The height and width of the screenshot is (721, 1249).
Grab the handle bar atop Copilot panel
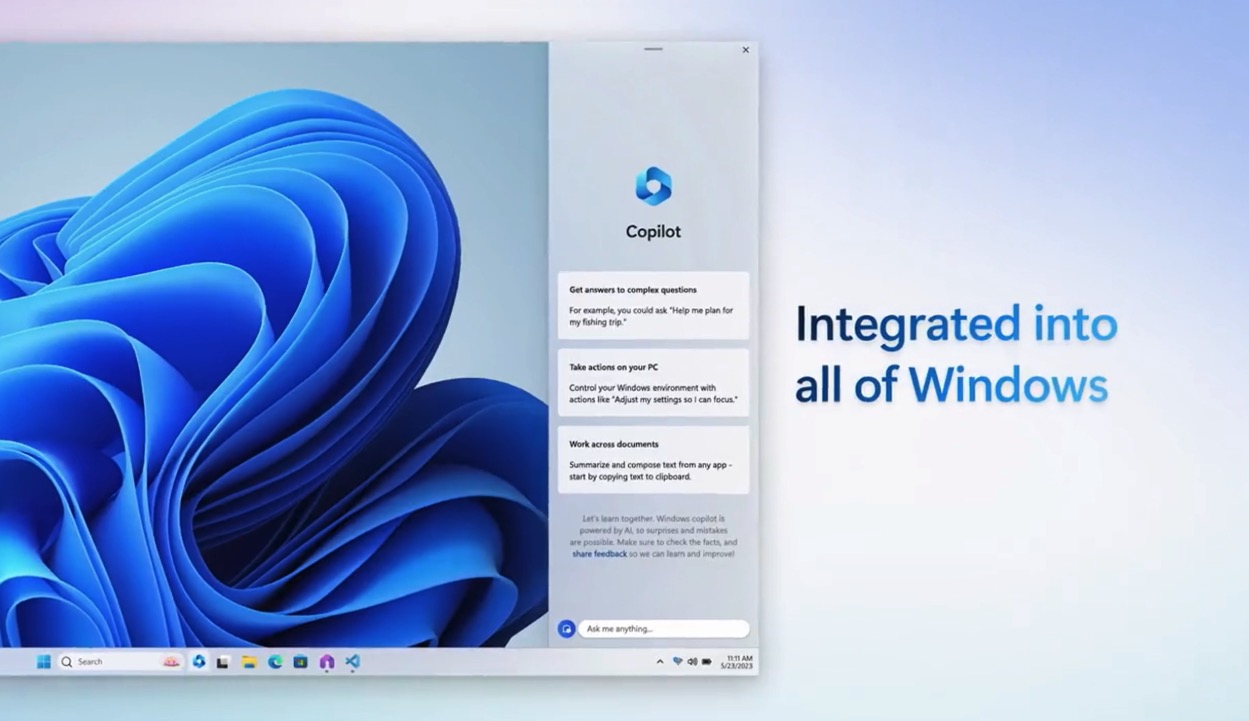pyautogui.click(x=653, y=49)
